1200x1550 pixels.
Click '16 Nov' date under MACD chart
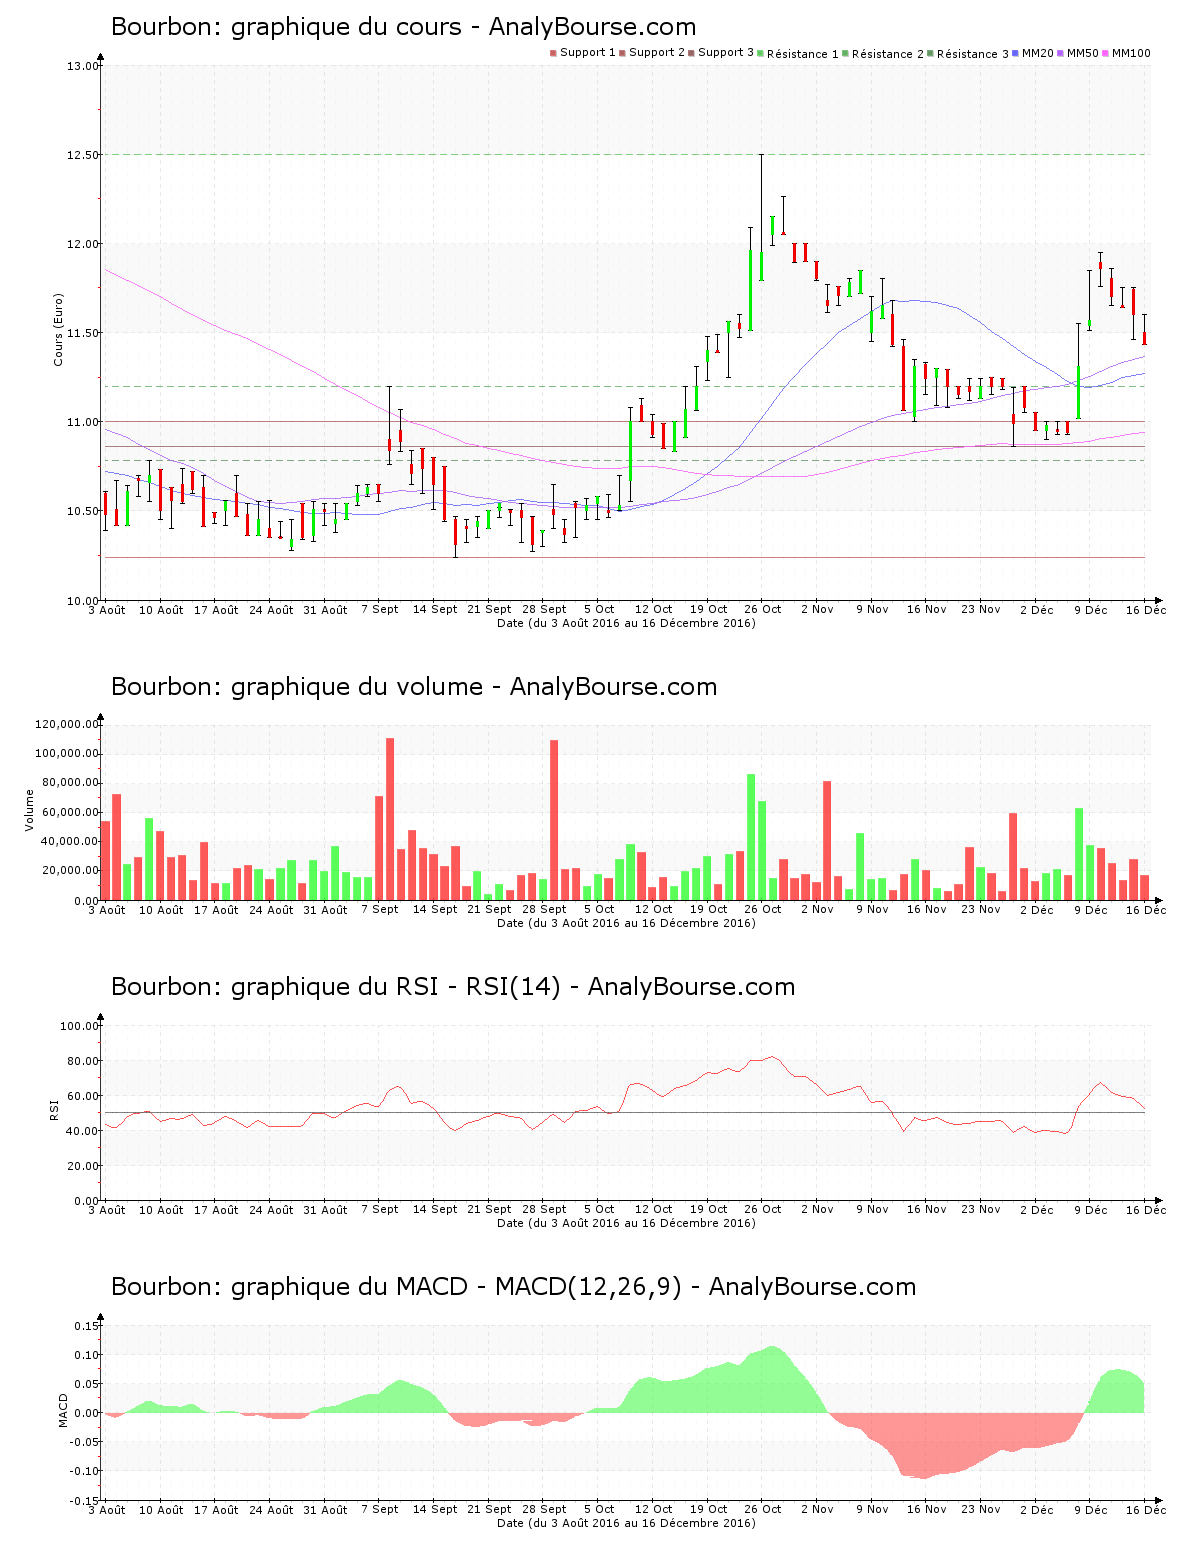(927, 1509)
